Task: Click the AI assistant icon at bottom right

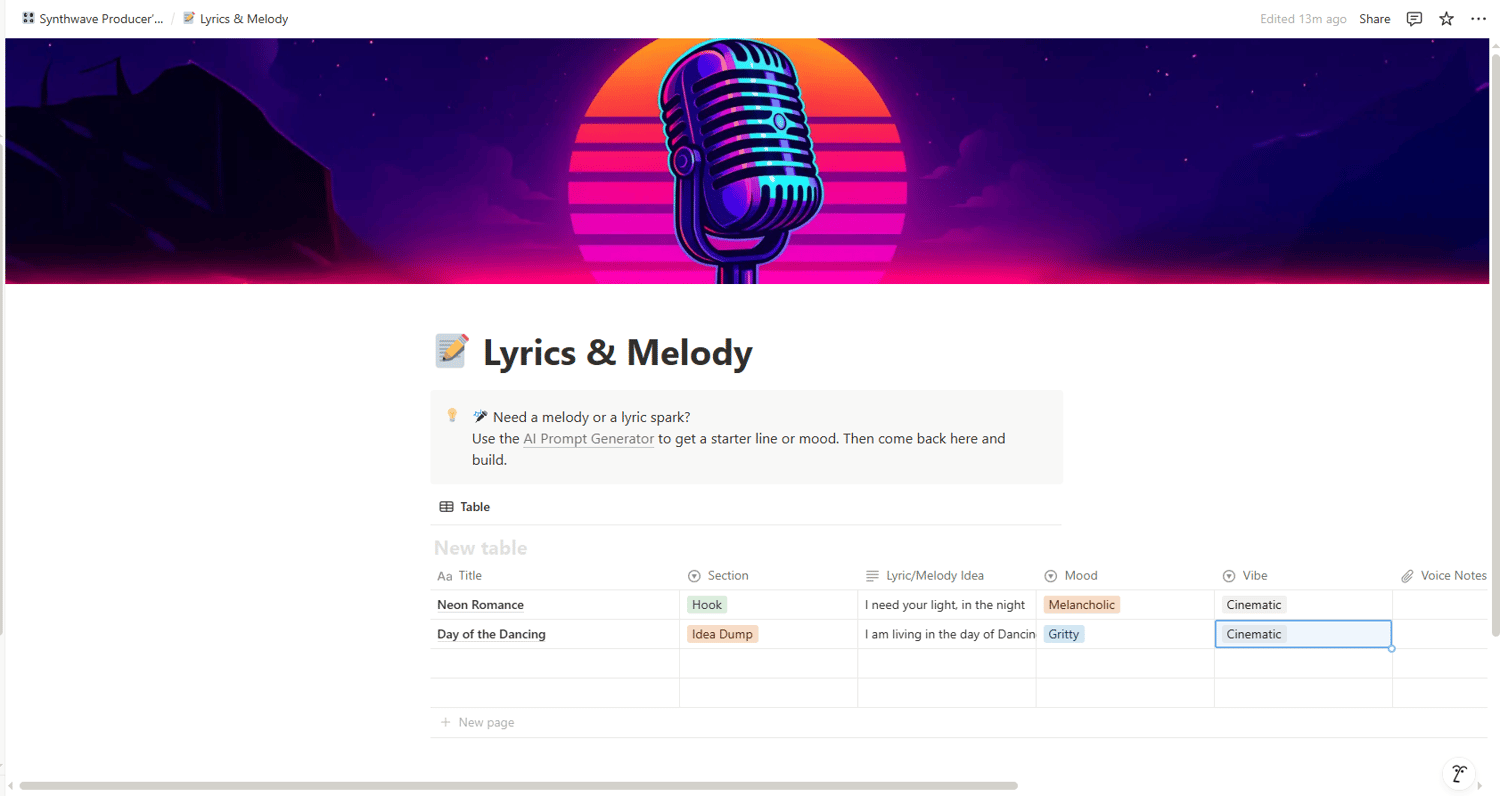Action: pyautogui.click(x=1459, y=773)
